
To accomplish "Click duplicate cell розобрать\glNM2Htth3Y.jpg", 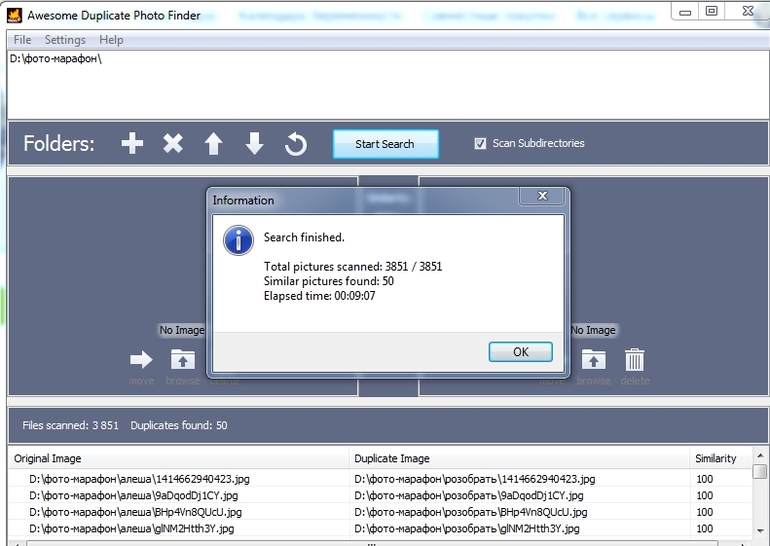I will click(x=467, y=529).
